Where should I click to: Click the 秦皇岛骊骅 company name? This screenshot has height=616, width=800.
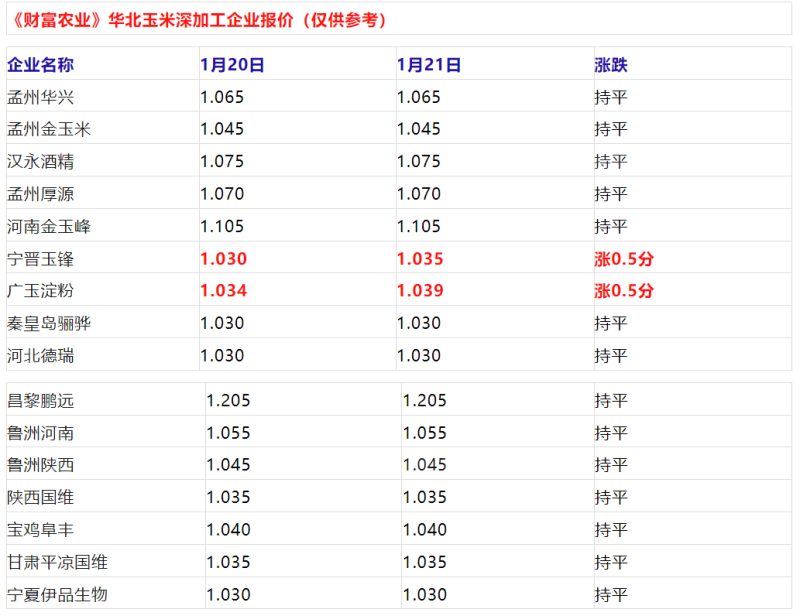[x=48, y=324]
